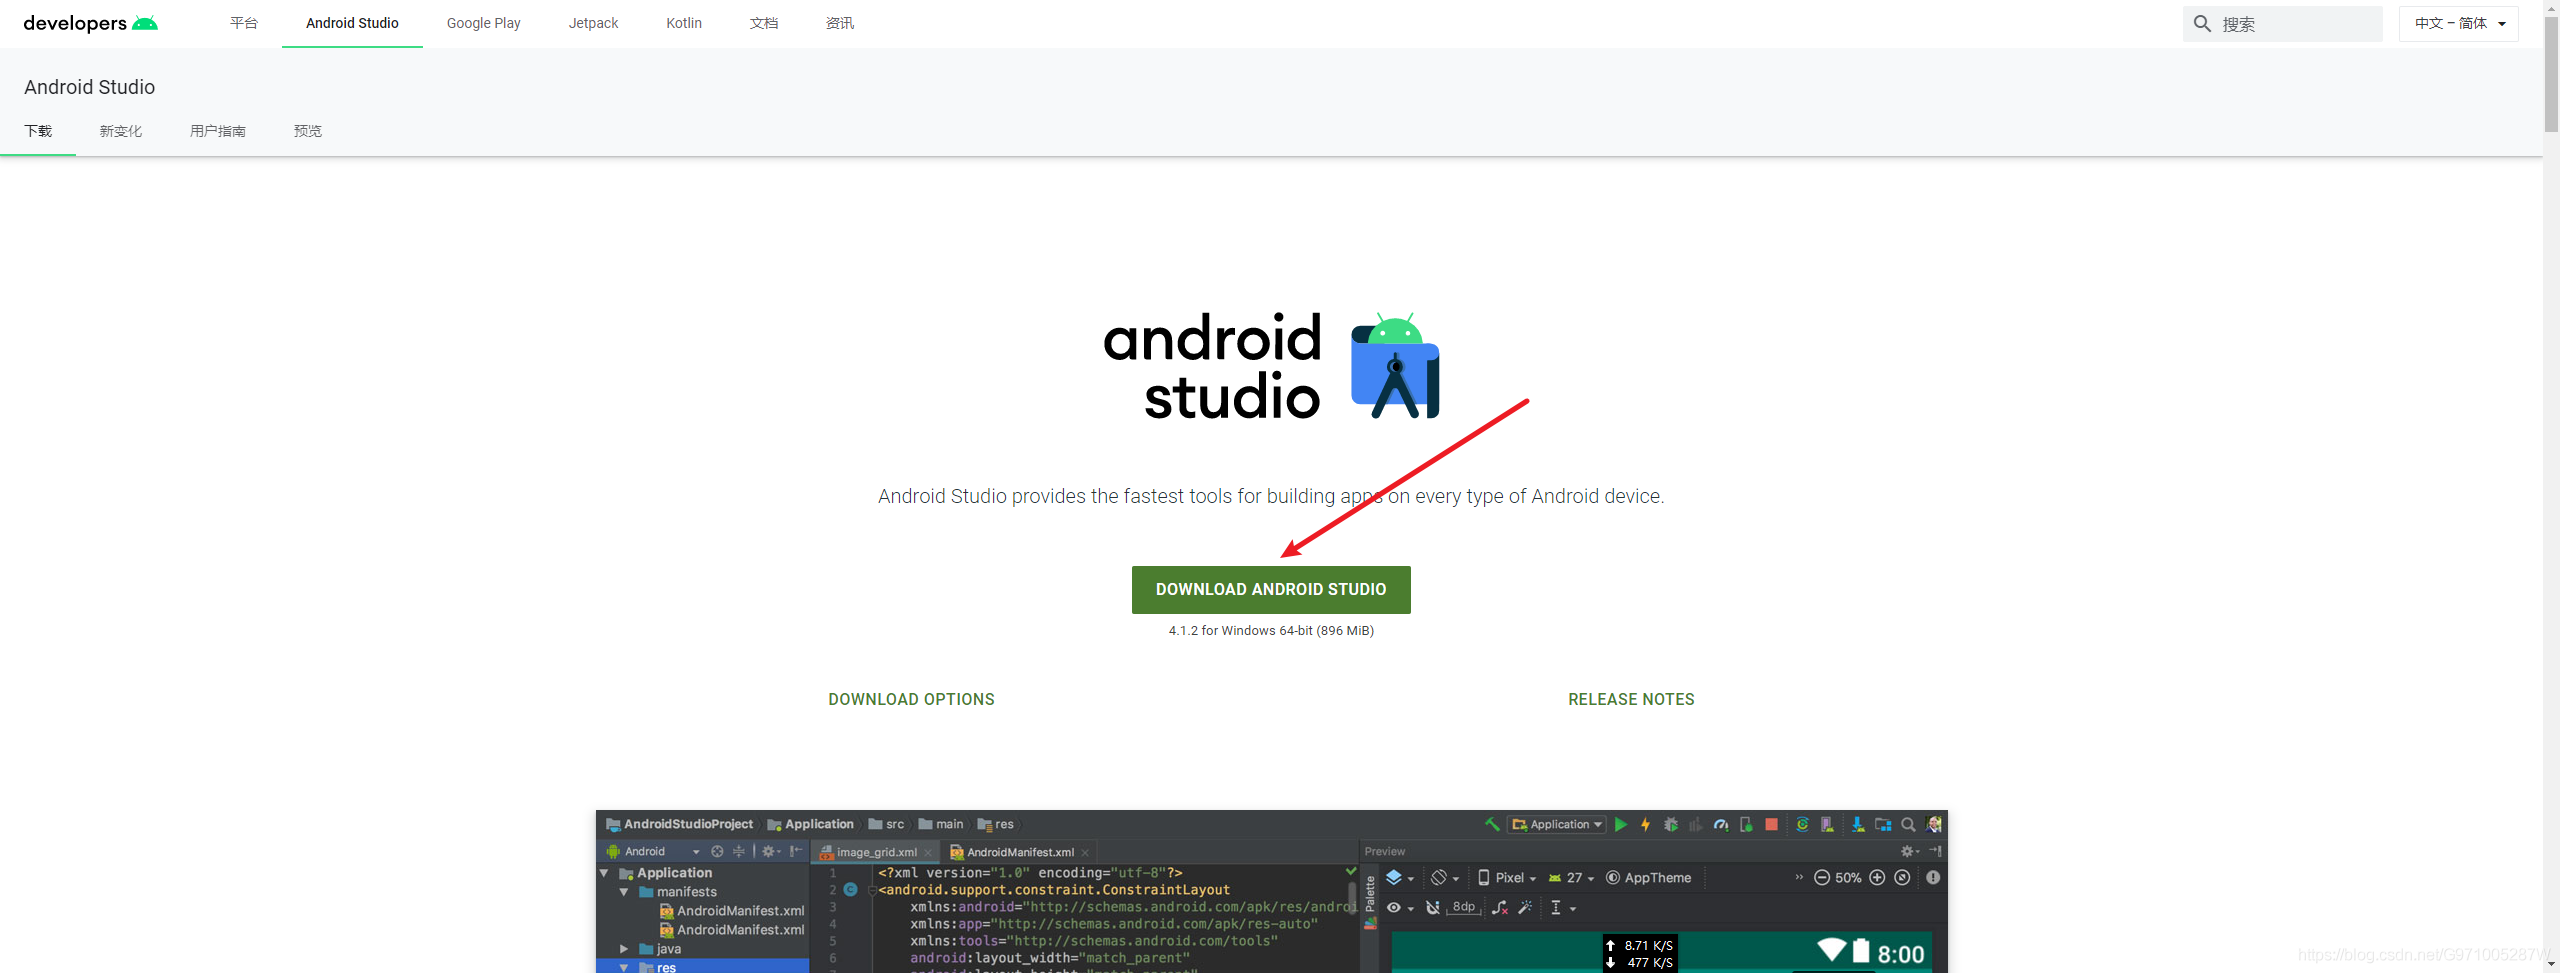Click the AVD Manager device icon
Screen dimensions: 2560x973
[x=1827, y=824]
